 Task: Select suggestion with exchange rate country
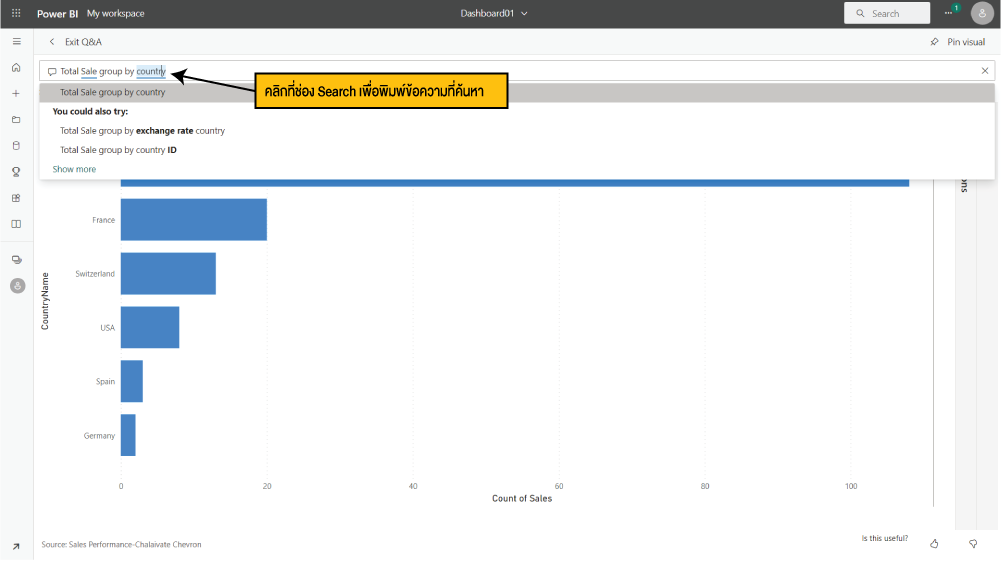[142, 130]
